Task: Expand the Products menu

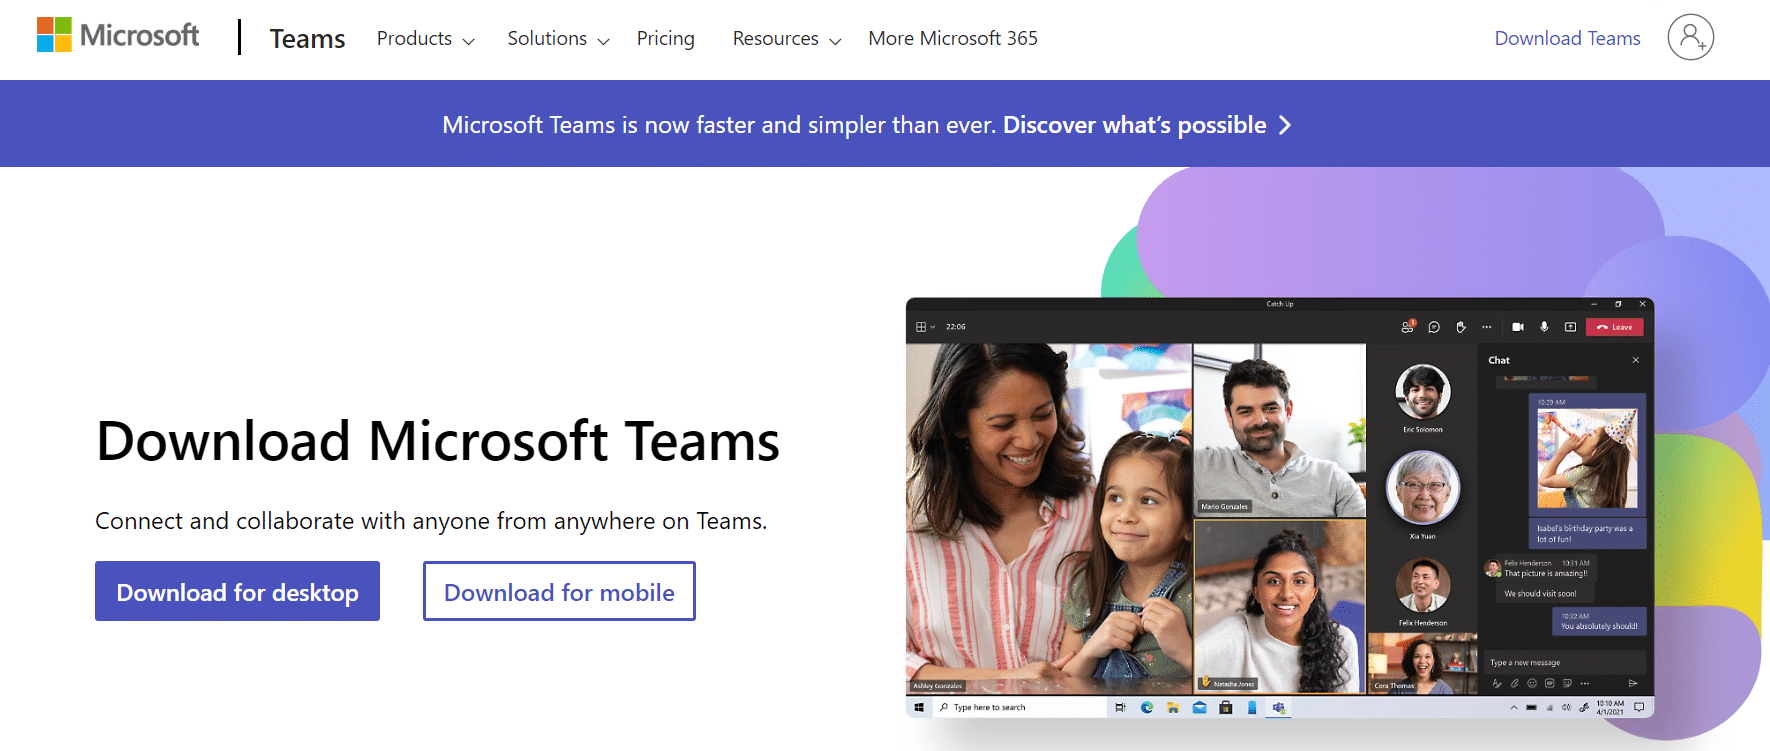Action: tap(426, 38)
